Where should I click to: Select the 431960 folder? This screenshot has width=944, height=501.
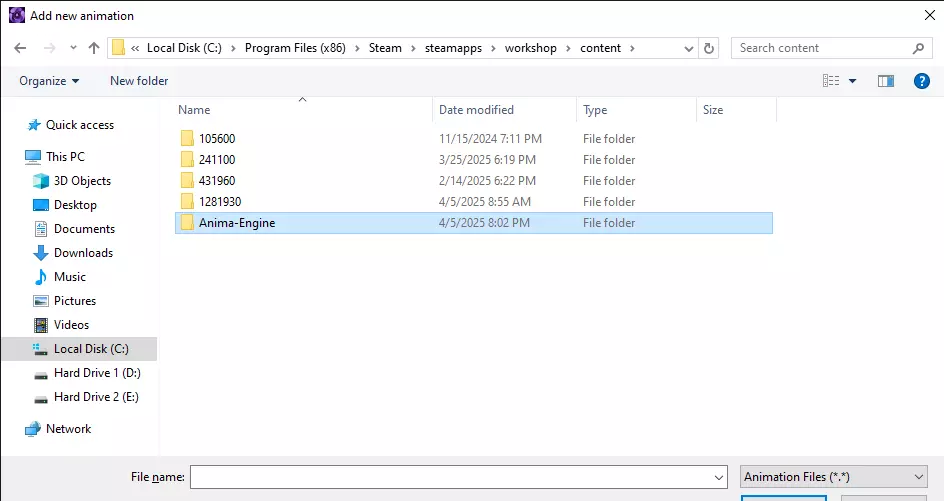click(474, 181)
